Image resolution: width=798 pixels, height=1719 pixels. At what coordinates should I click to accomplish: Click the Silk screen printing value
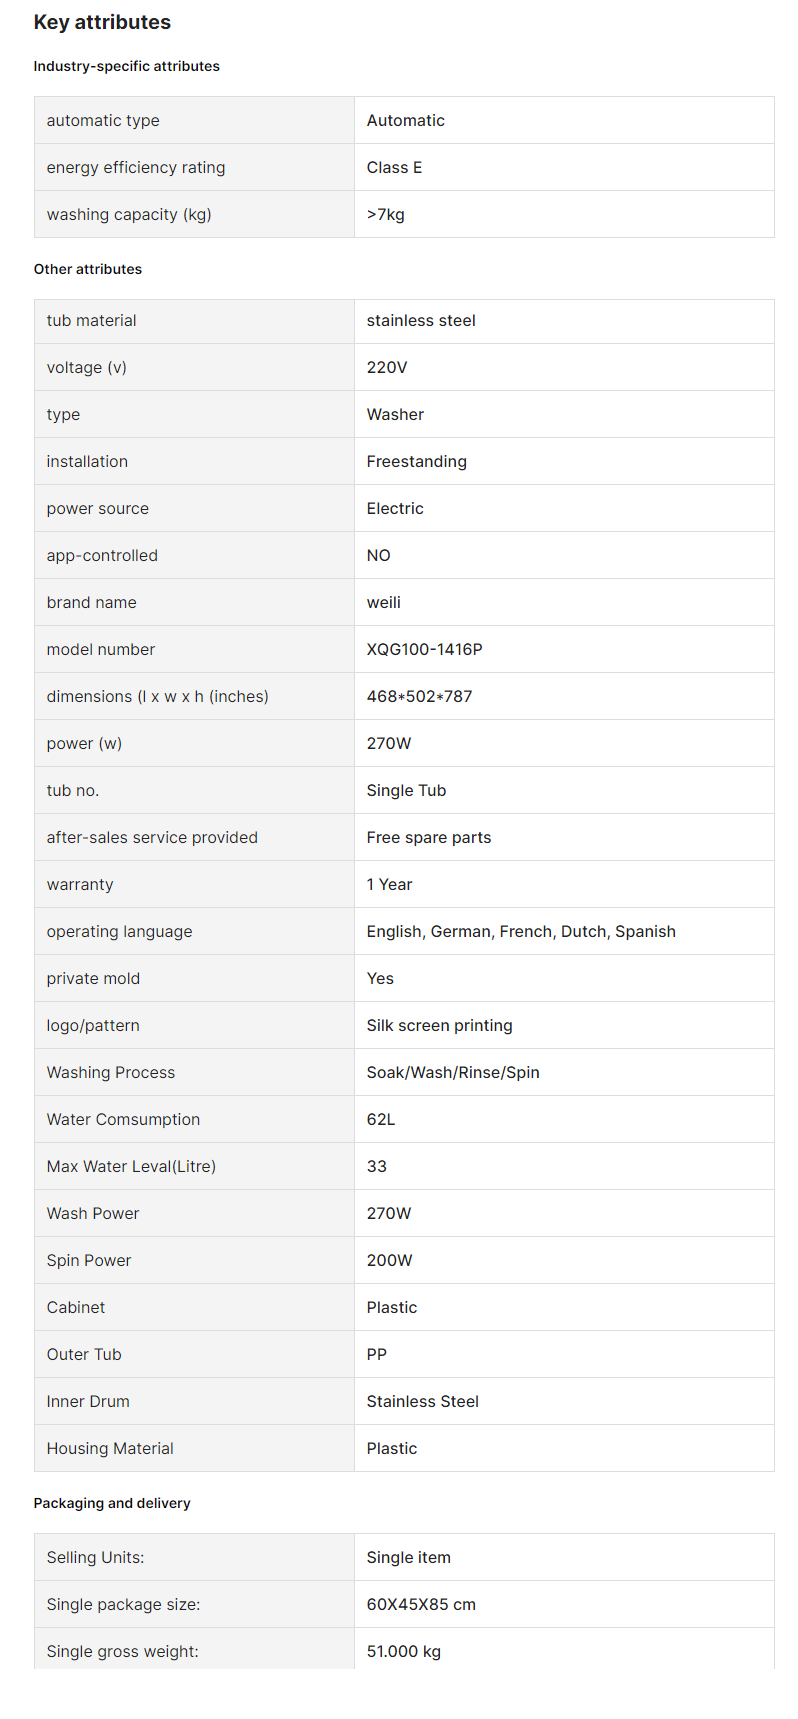[439, 1025]
